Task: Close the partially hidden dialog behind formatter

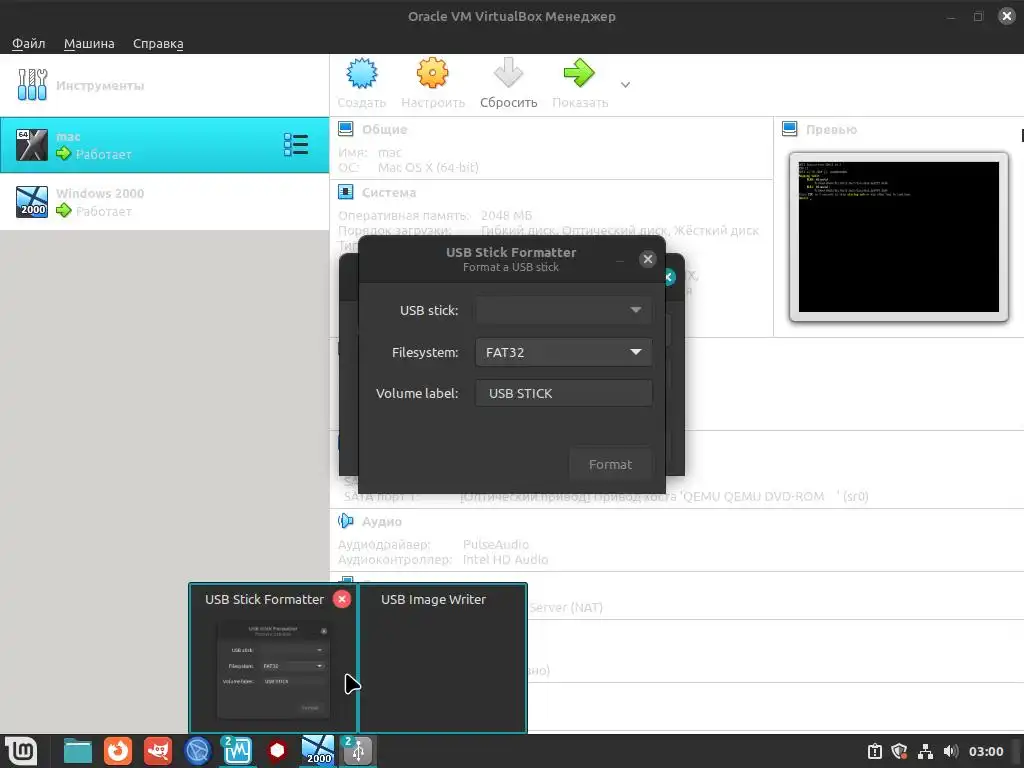Action: [x=670, y=278]
